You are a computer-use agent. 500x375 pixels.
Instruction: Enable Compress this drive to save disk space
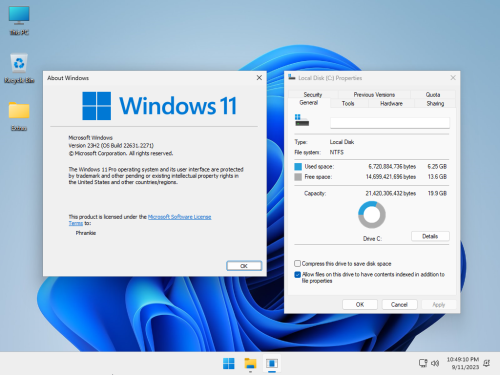click(x=298, y=264)
